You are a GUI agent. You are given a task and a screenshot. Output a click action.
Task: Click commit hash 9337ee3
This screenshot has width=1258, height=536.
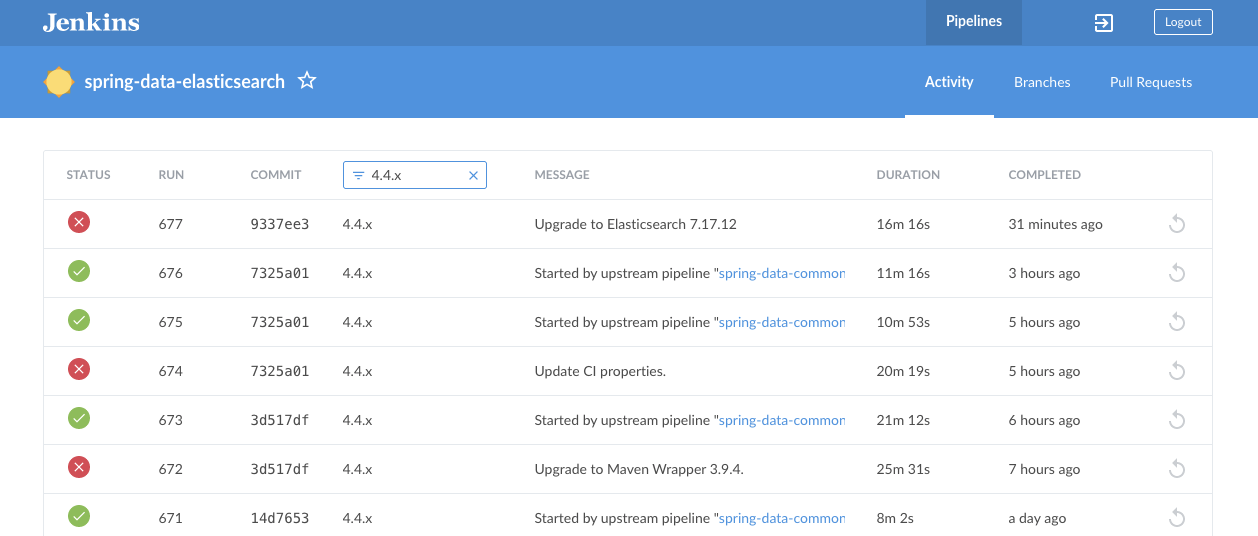(280, 224)
